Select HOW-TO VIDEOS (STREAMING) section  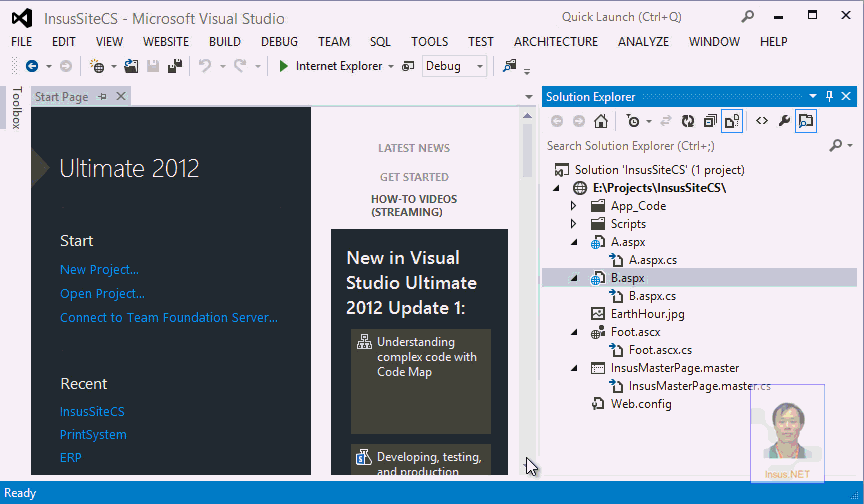(x=414, y=205)
